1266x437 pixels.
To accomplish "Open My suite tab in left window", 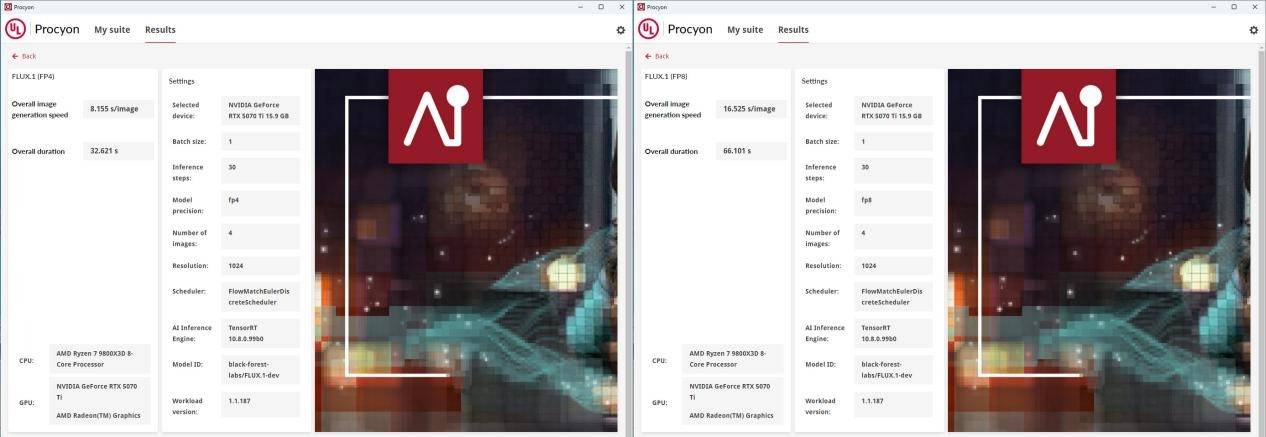I will pyautogui.click(x=112, y=30).
